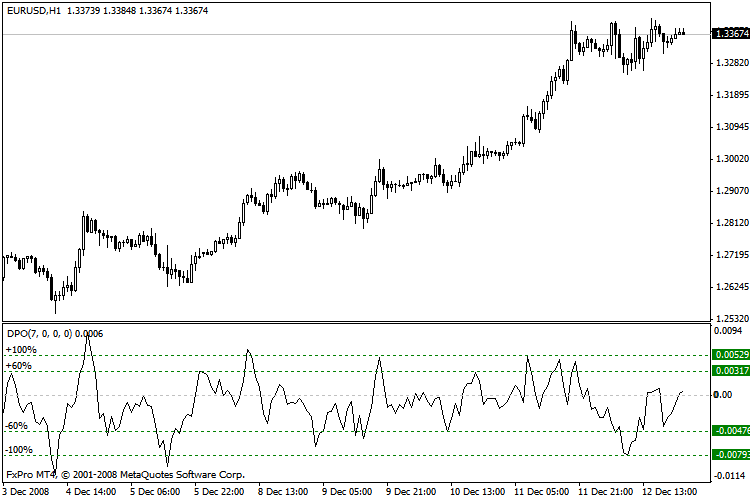Click the 0.00 zero-level value on indicator scale
The width and height of the screenshot is (750, 500).
point(723,394)
